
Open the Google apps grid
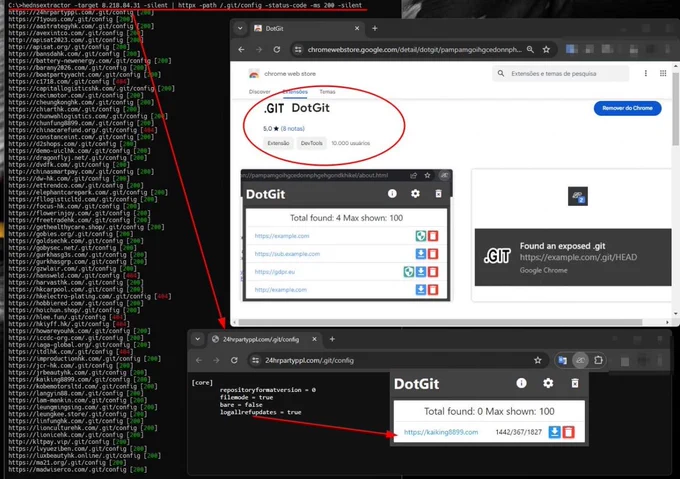tap(663, 74)
